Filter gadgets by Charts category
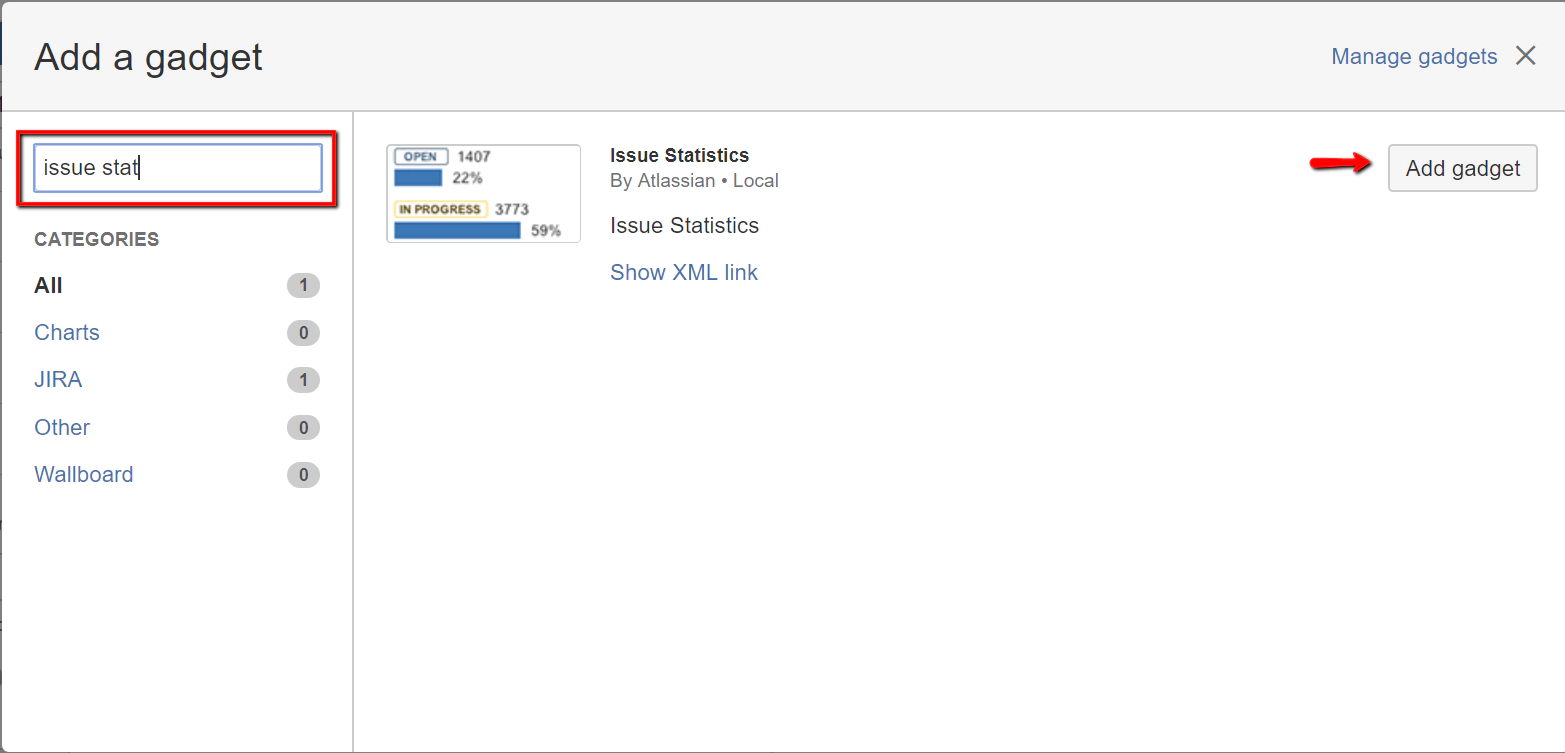The height and width of the screenshot is (753, 1565). click(x=67, y=333)
